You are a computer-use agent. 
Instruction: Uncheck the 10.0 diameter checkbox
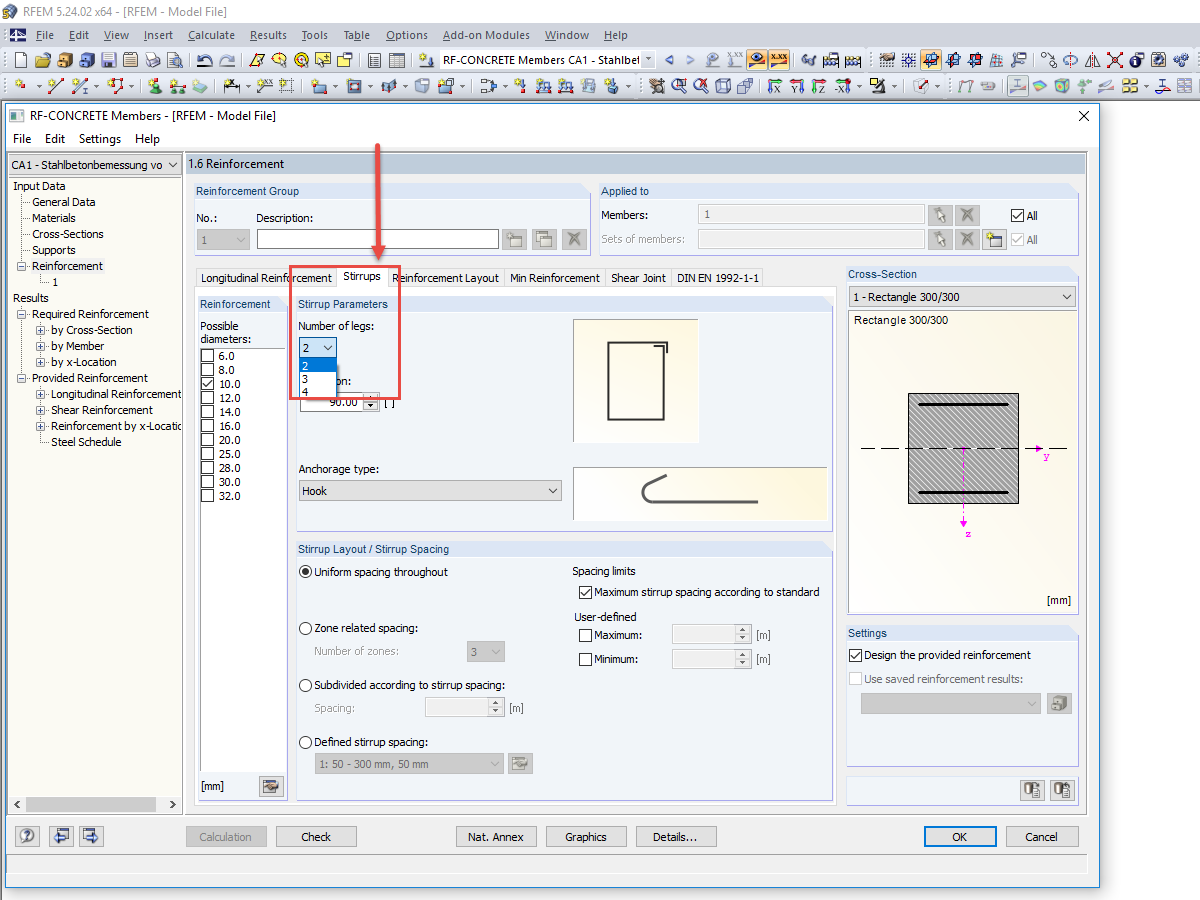click(x=207, y=384)
